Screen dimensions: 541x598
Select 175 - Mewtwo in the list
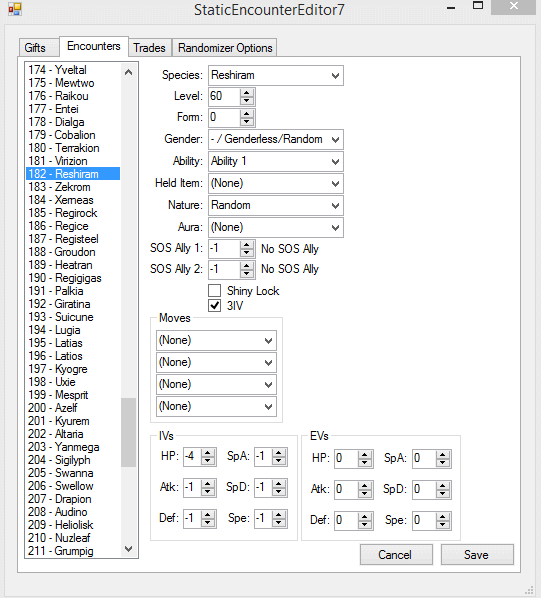pyautogui.click(x=73, y=83)
